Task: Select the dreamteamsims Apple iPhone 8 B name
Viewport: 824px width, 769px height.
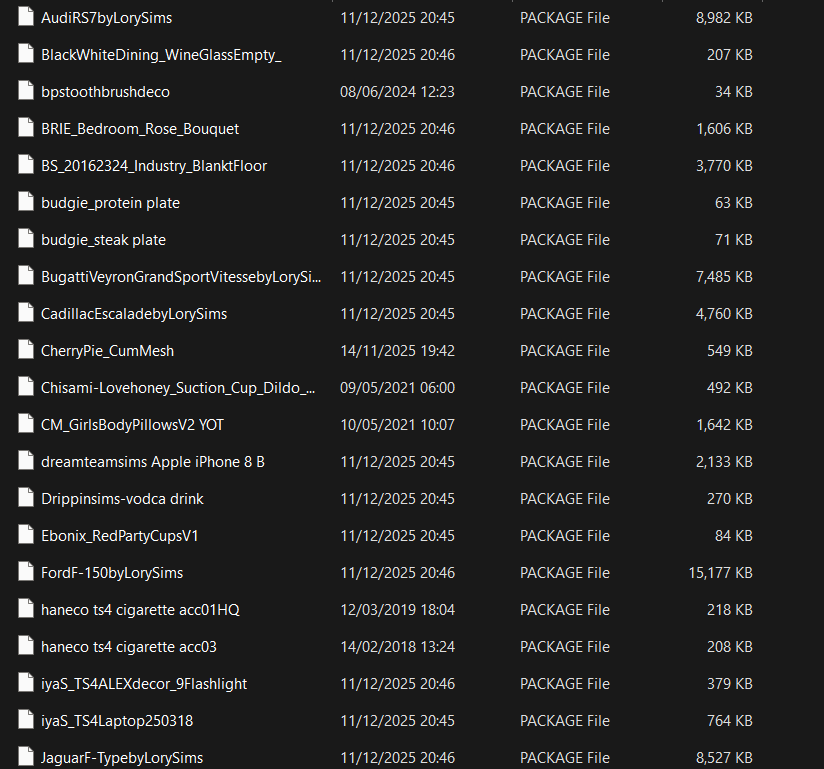Action: tap(153, 462)
